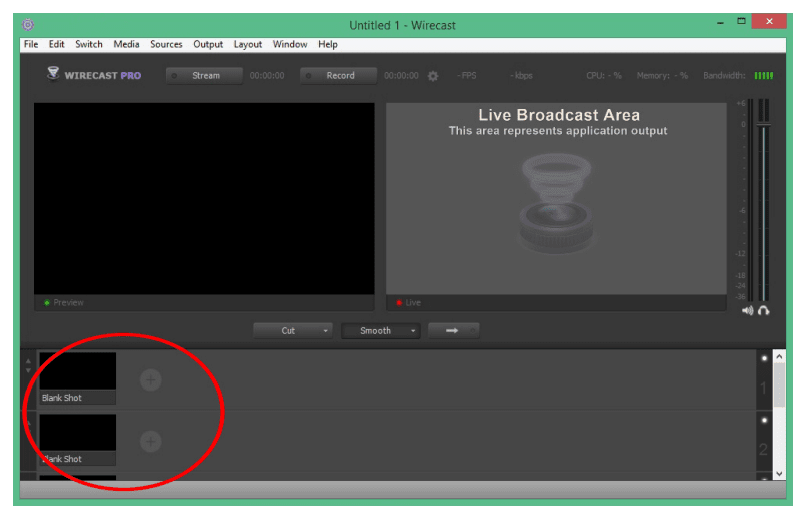Screen dimensions: 798x512
Task: Adjust the audio level meter slider
Action: (x=763, y=124)
